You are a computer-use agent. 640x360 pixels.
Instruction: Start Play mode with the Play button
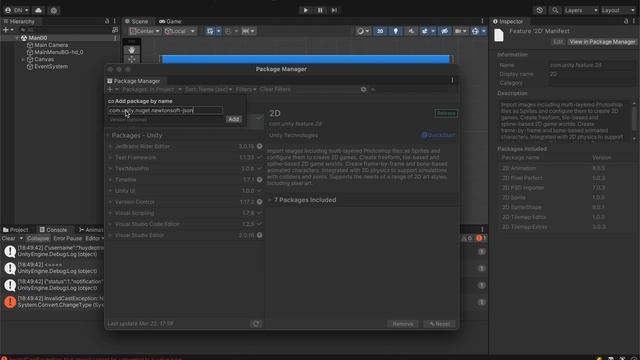[305, 10]
